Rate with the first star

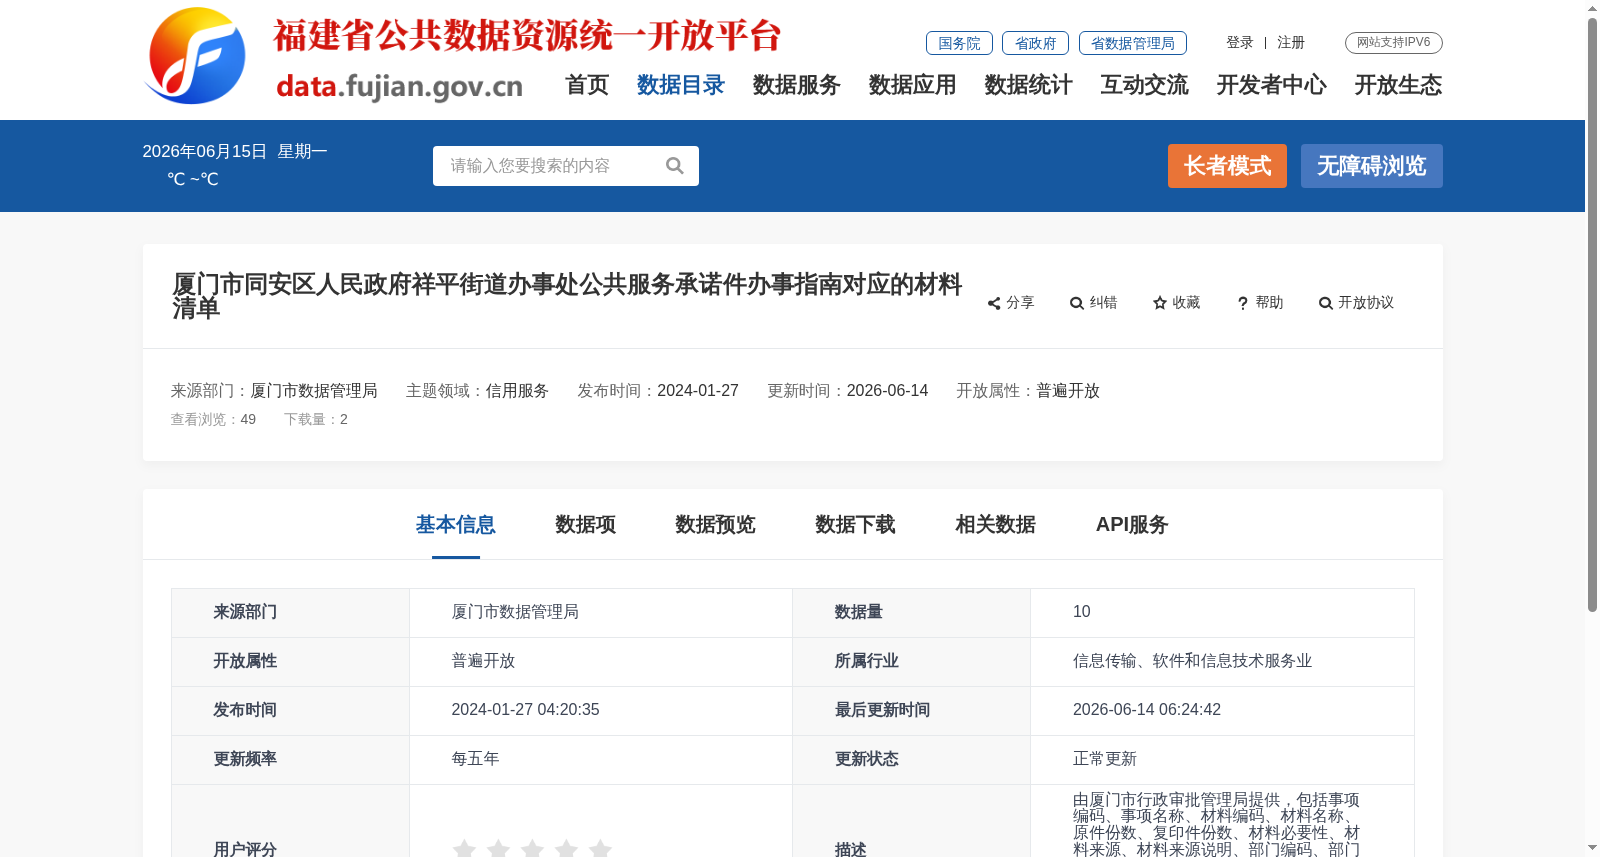[464, 848]
